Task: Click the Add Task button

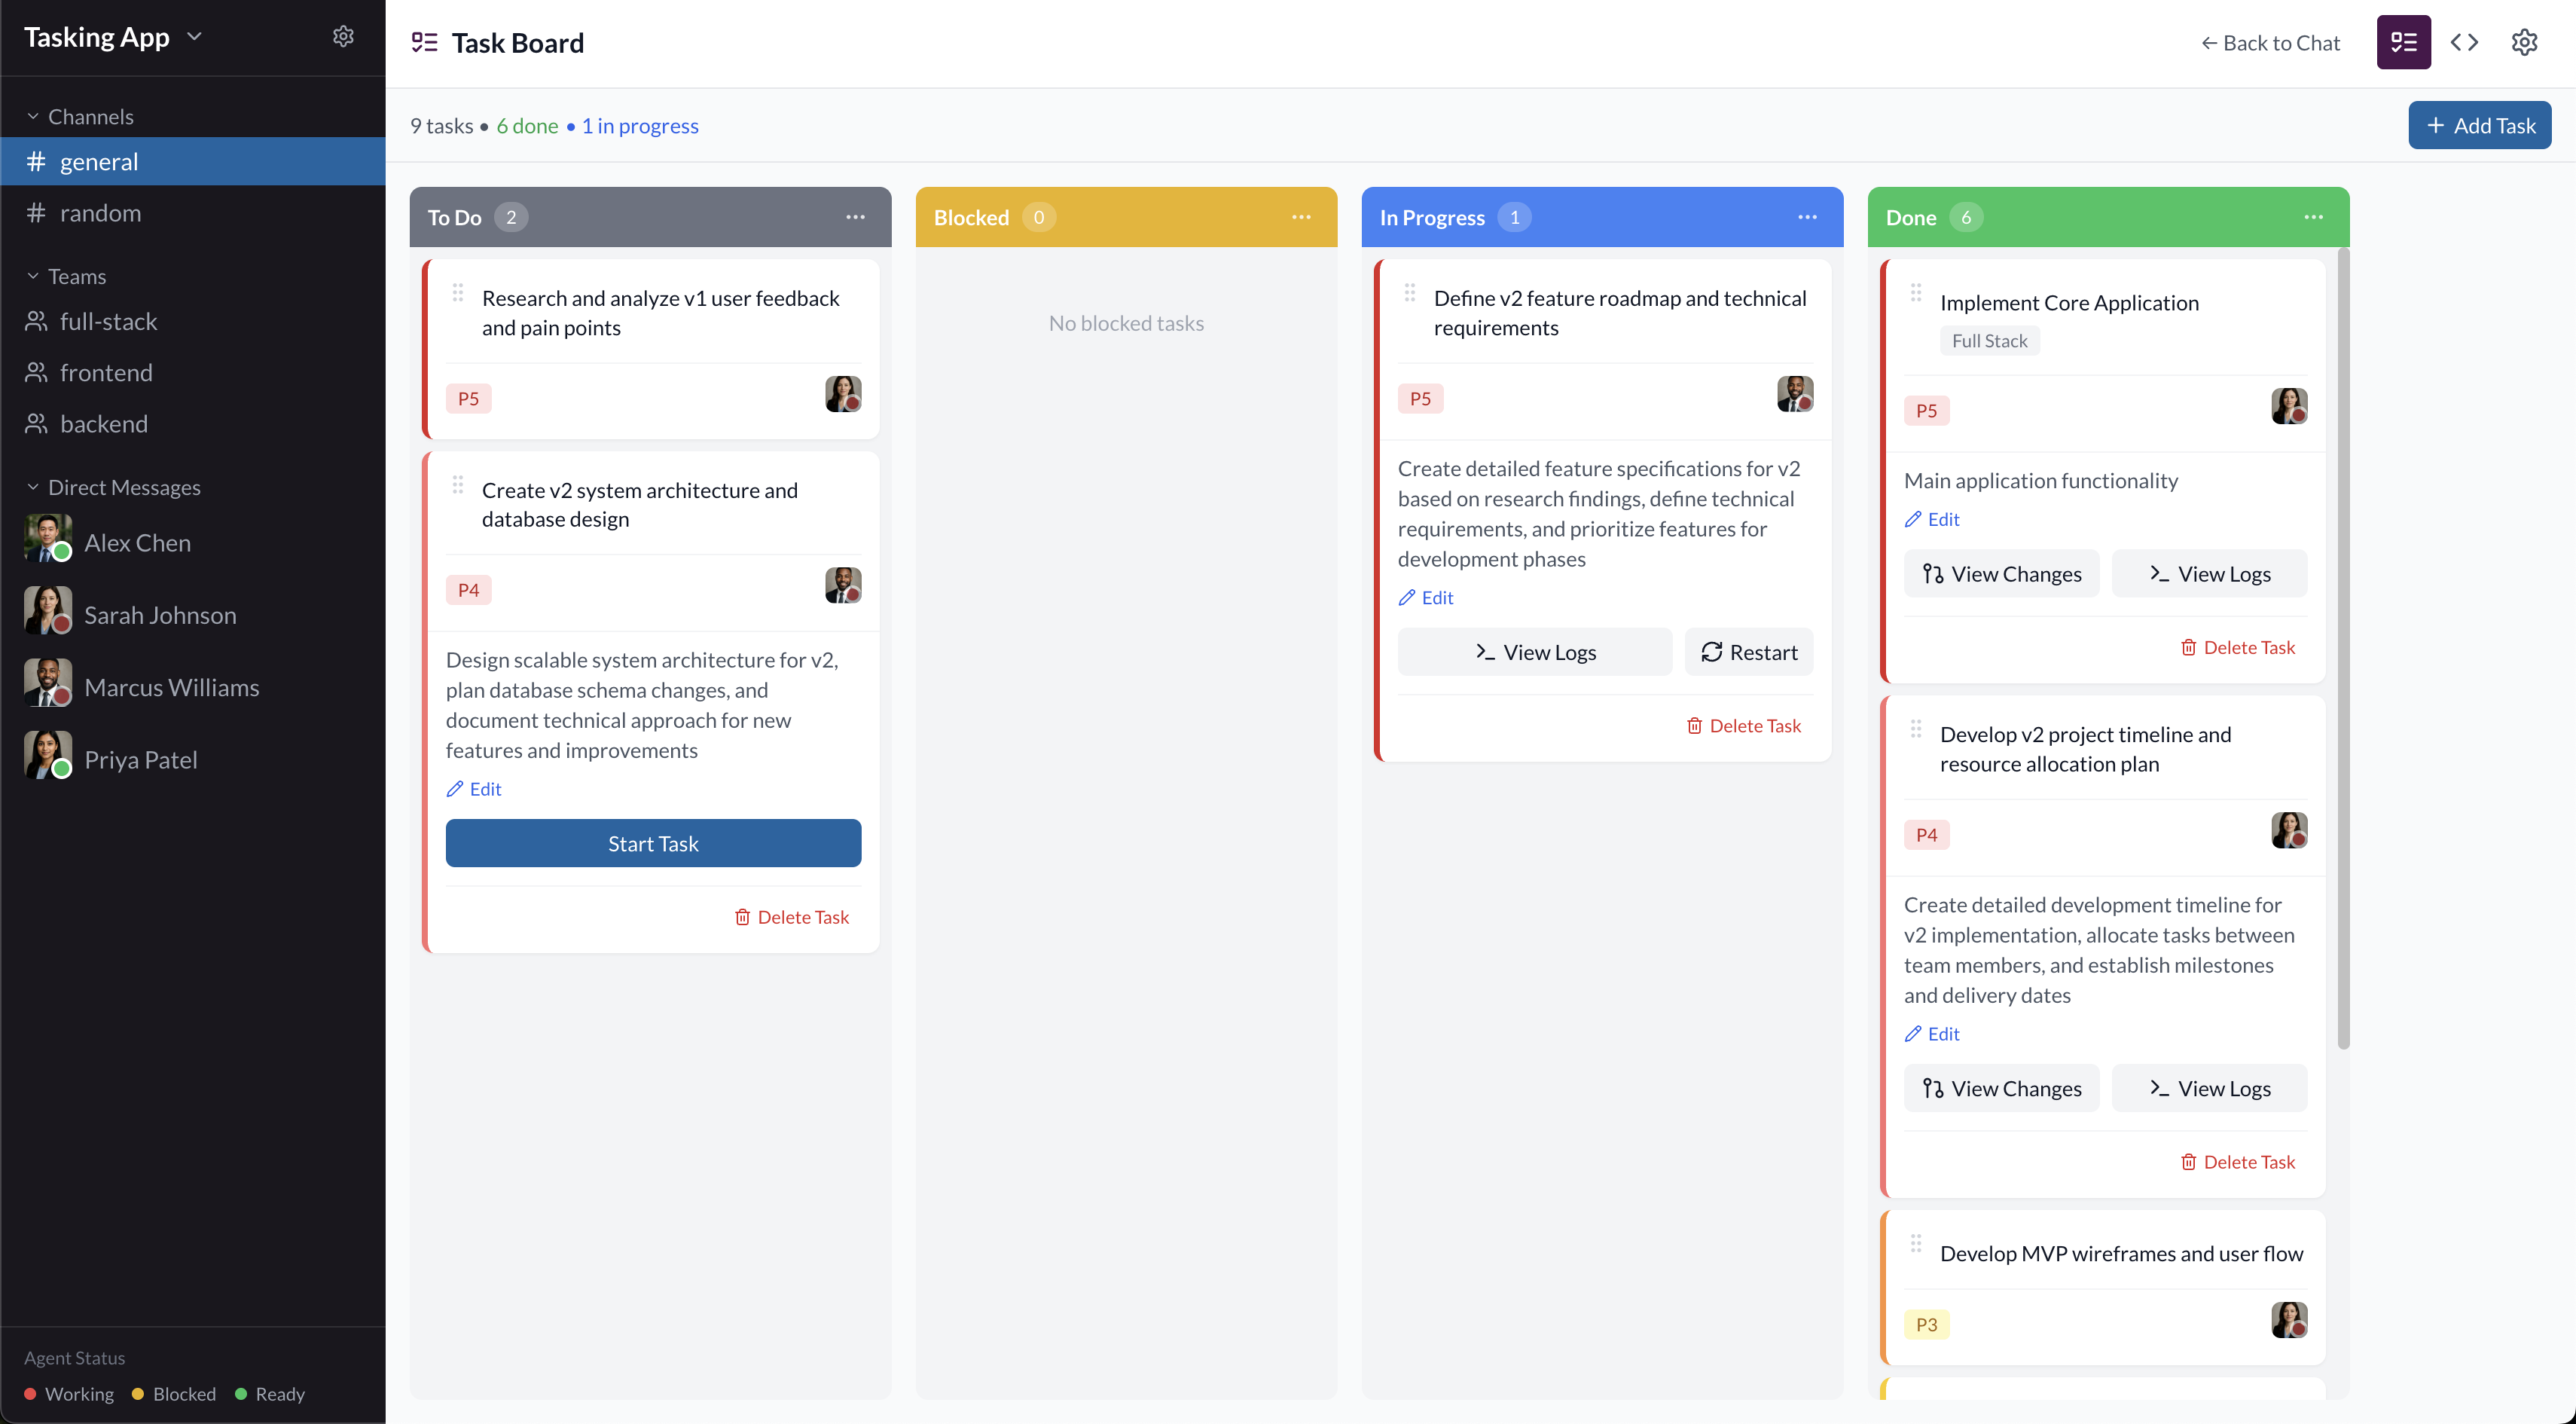Action: tap(2480, 124)
